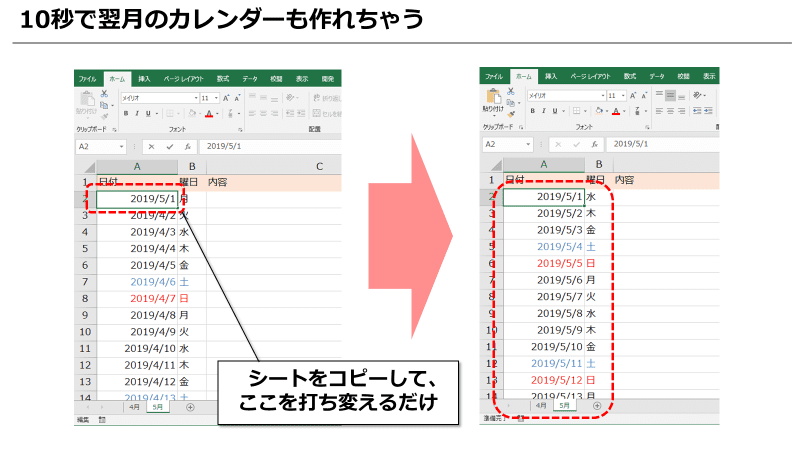Add new sheet in May-dates Excel window
The height and width of the screenshot is (450, 800).
(597, 406)
